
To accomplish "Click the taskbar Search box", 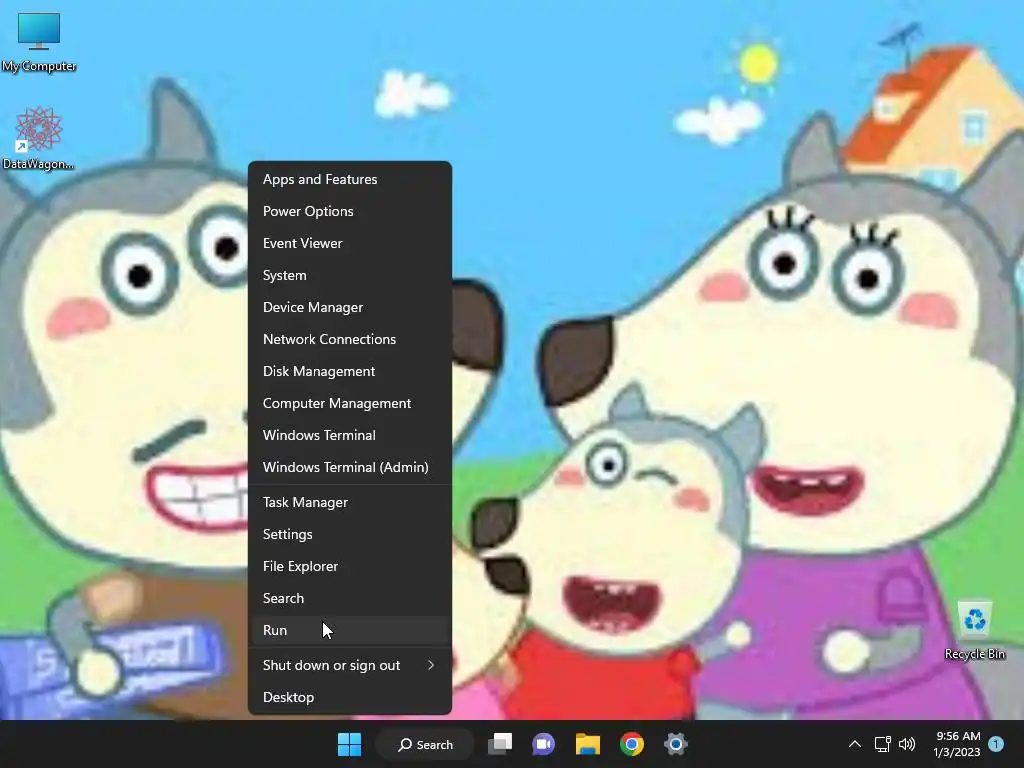I will point(425,744).
